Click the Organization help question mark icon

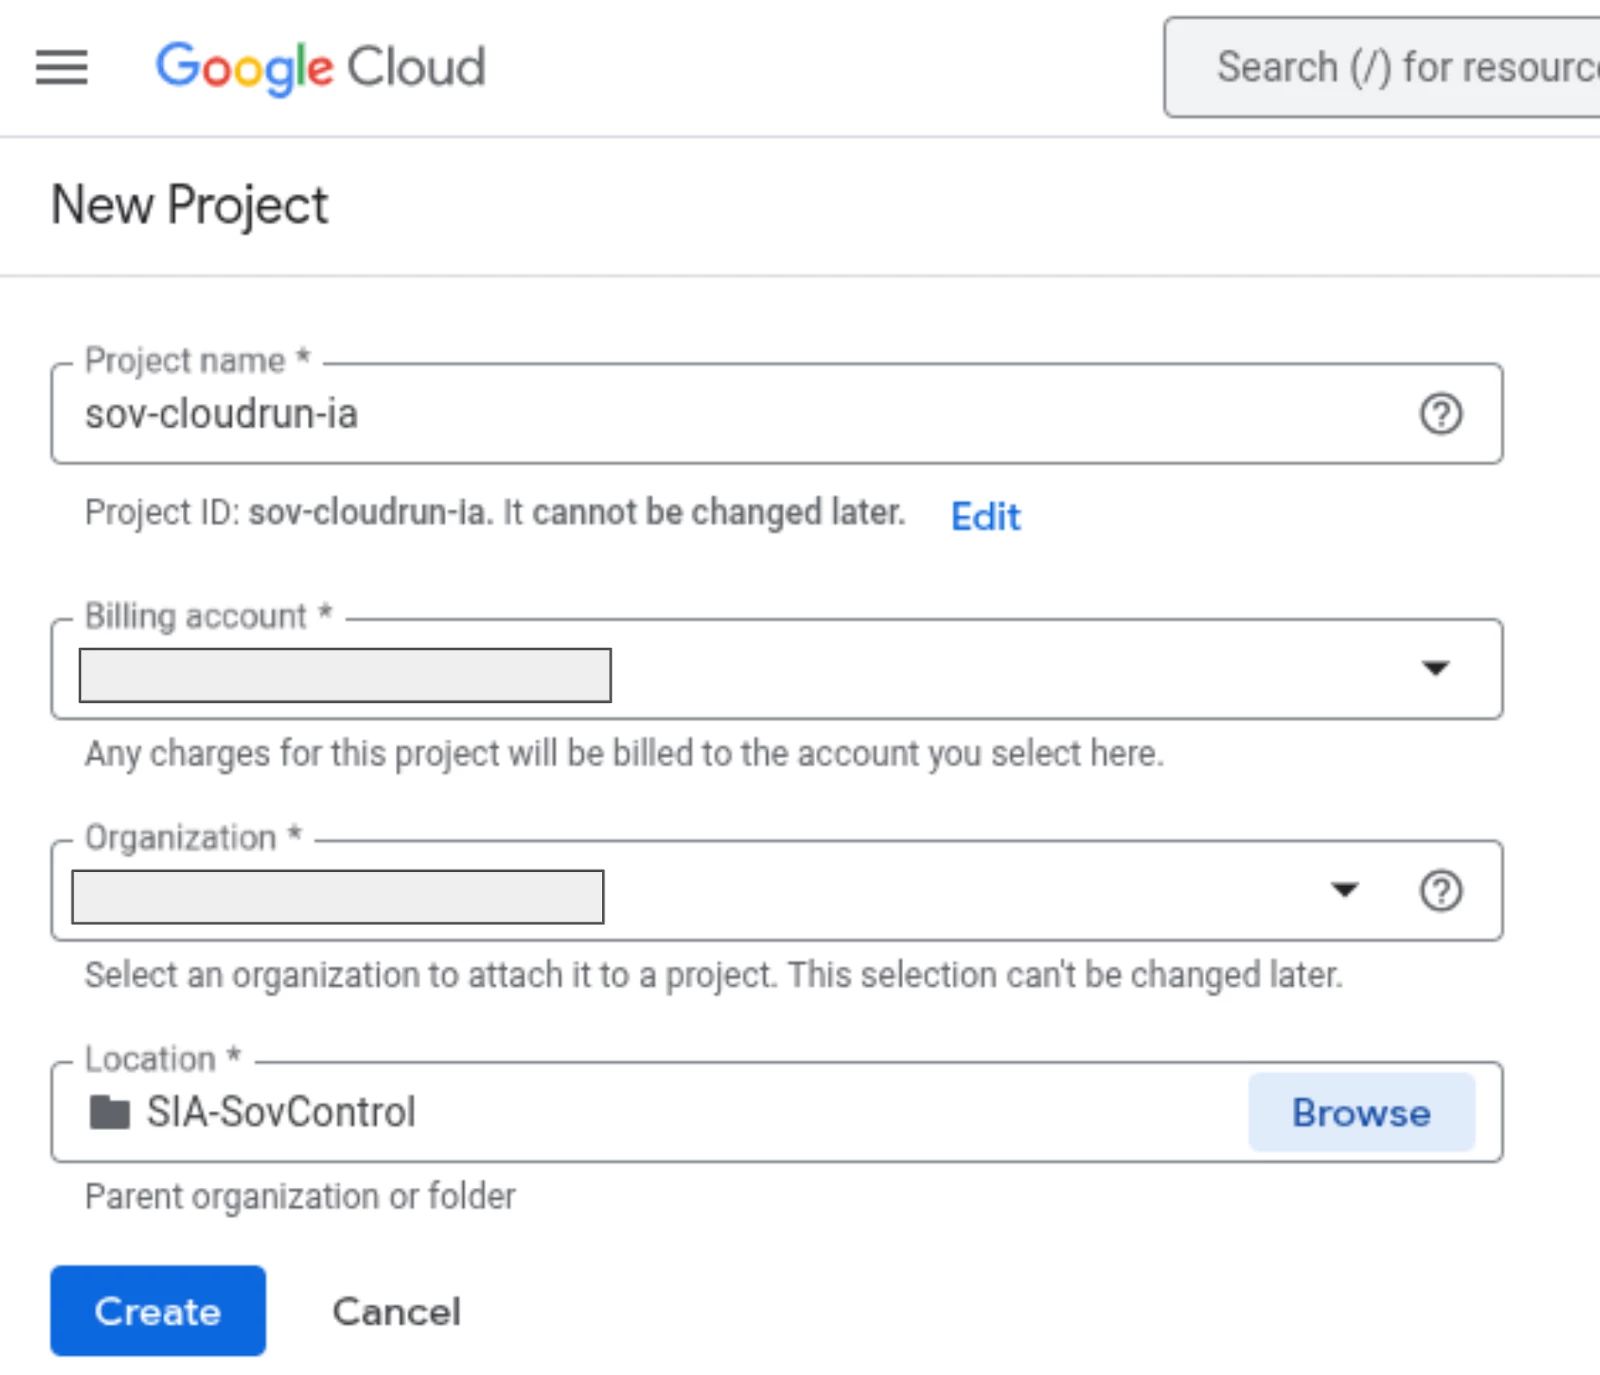(1440, 890)
